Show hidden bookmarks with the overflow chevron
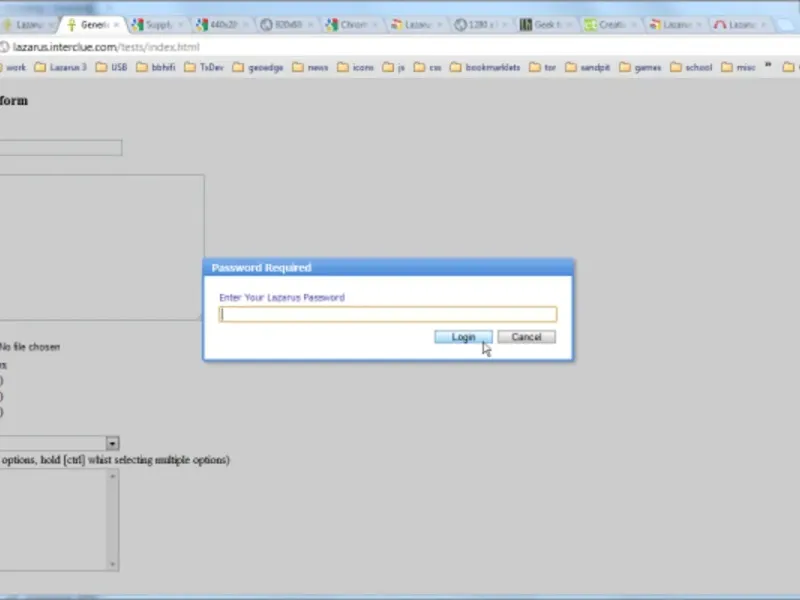Screen dimensions: 800x600 pos(768,65)
